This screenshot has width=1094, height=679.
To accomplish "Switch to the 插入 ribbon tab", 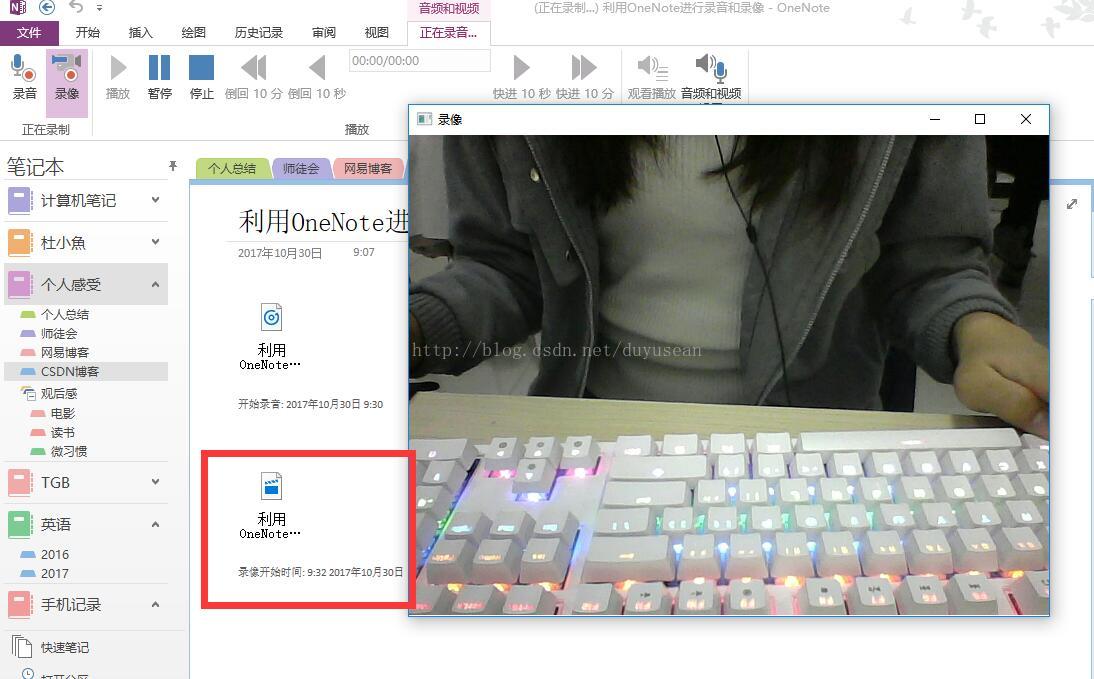I will (140, 33).
